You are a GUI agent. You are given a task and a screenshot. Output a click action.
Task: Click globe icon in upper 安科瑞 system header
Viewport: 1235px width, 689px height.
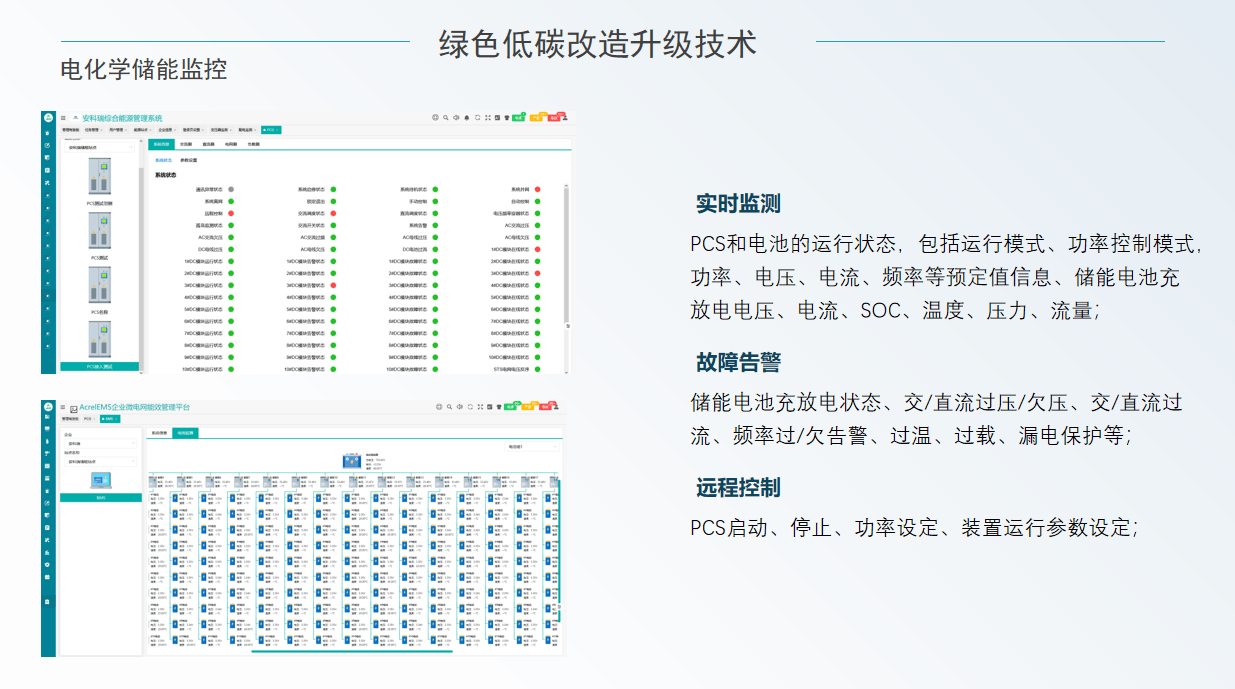(x=435, y=118)
